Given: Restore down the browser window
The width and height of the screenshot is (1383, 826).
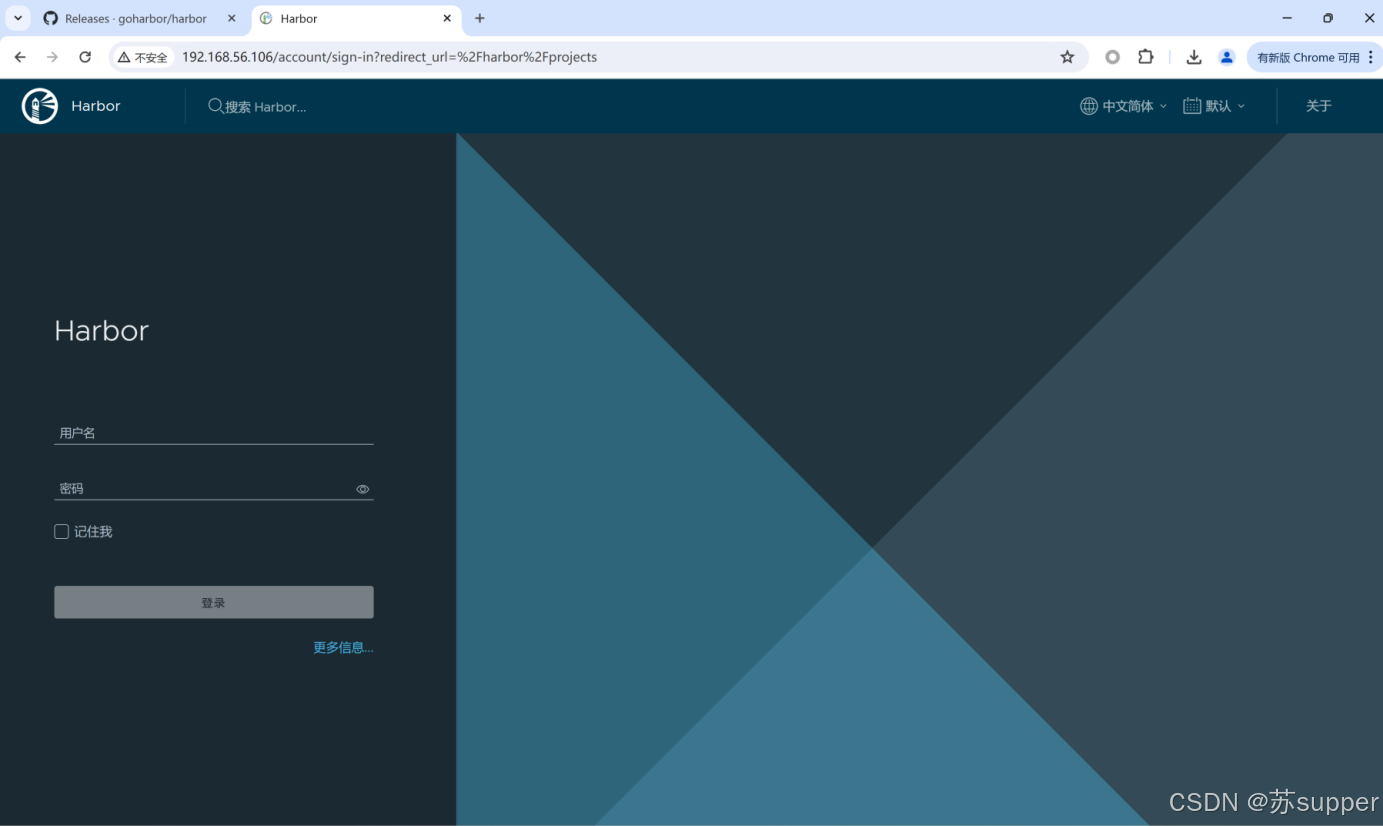Looking at the screenshot, I should click(x=1328, y=18).
